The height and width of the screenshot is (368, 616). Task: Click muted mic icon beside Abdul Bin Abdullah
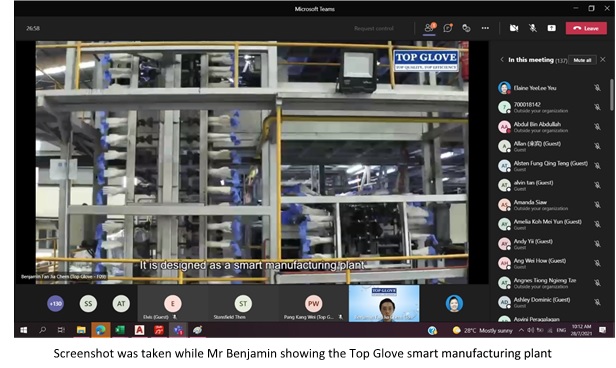pos(597,127)
